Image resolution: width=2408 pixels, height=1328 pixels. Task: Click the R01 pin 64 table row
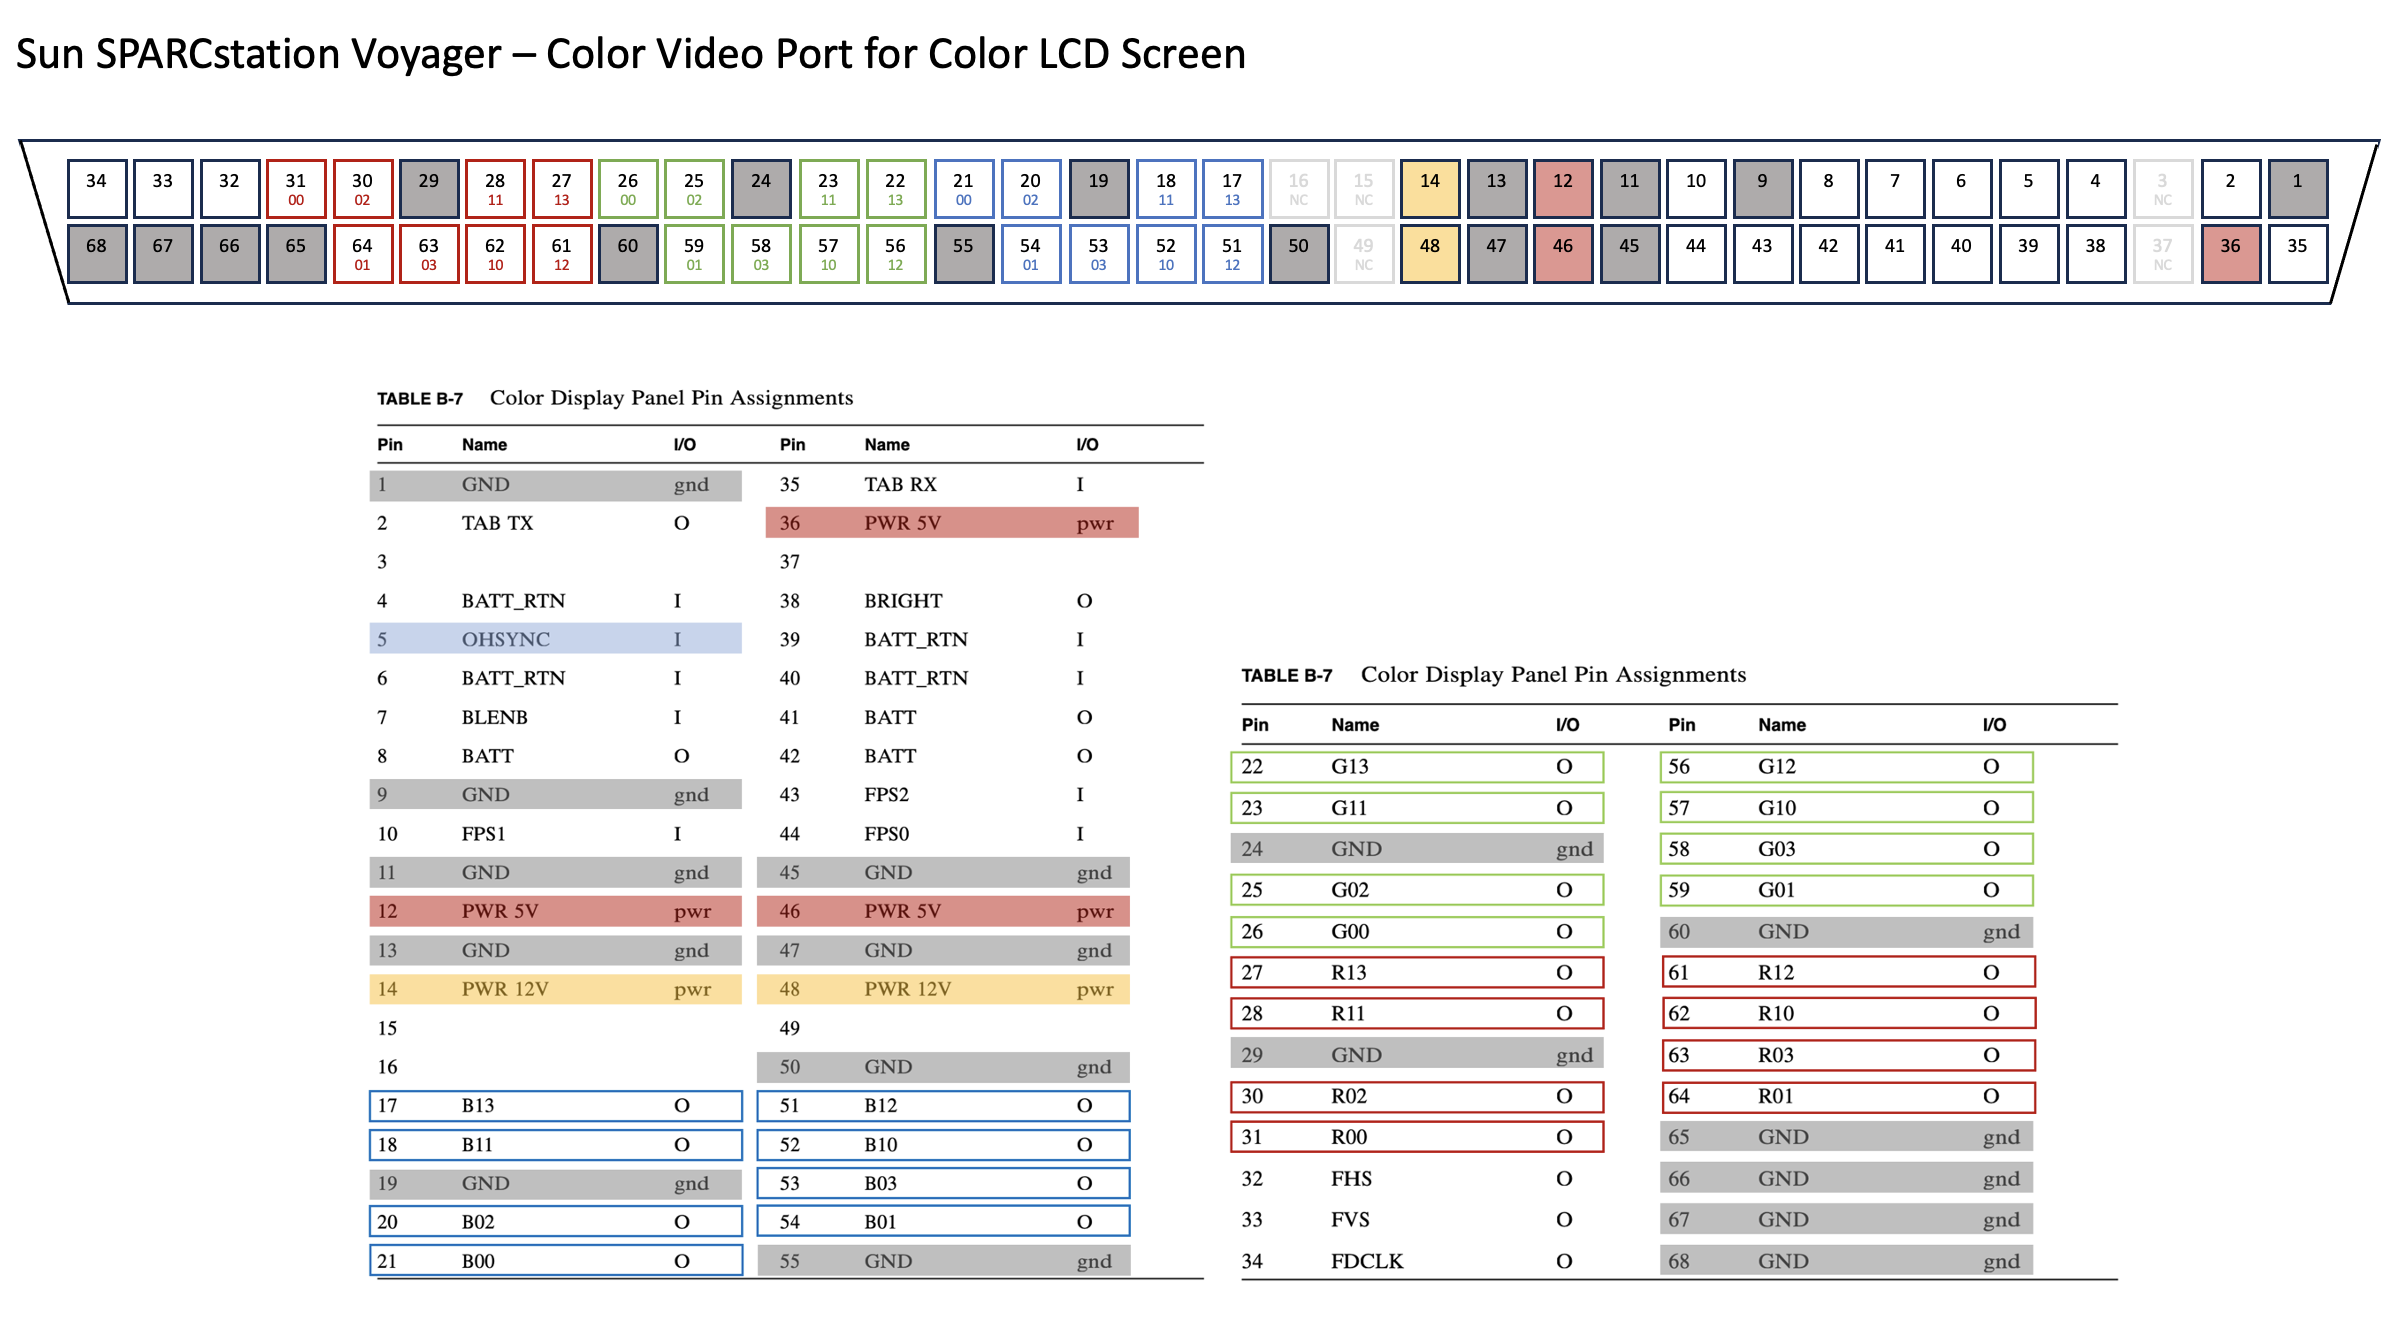click(x=1847, y=1096)
